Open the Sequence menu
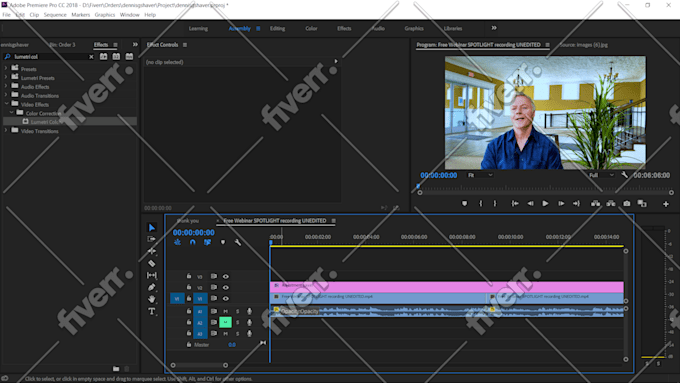680x383 pixels. [x=55, y=15]
